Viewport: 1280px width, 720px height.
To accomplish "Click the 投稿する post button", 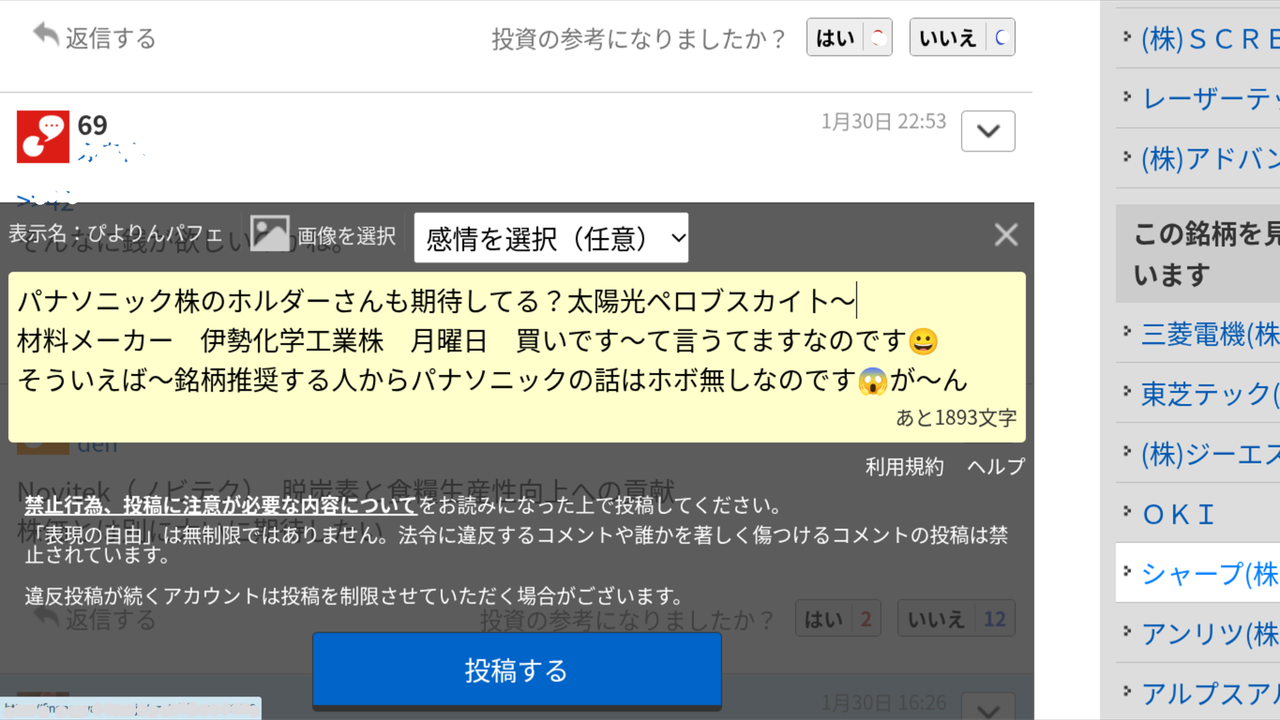I will click(x=516, y=671).
